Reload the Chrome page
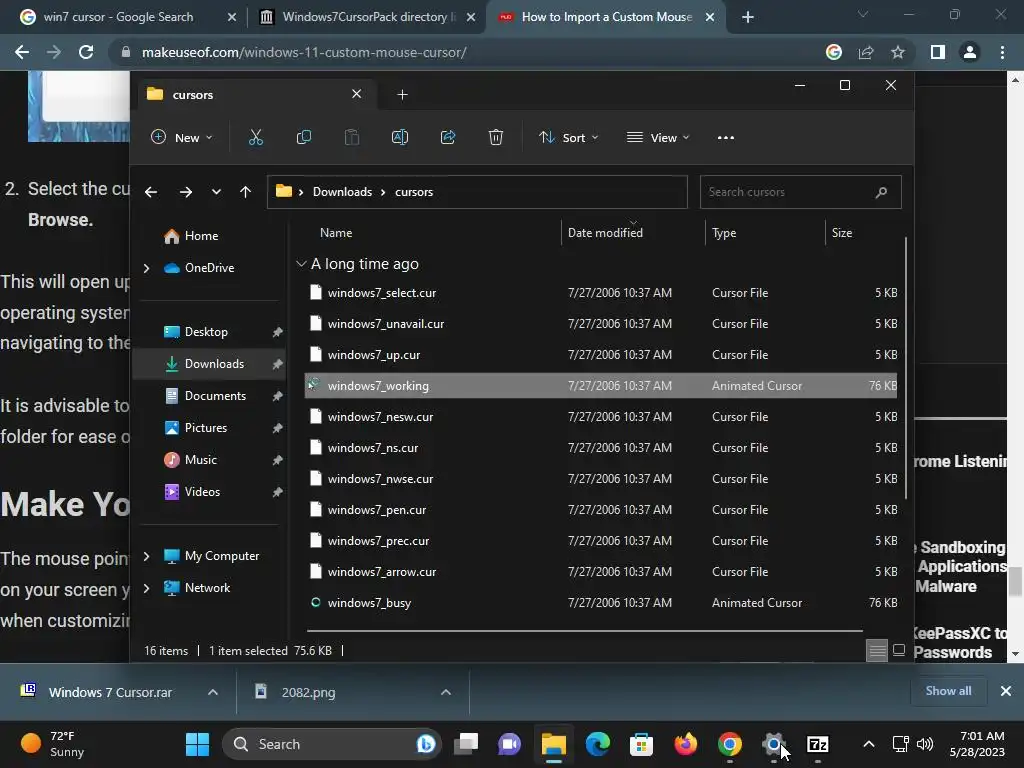This screenshot has width=1024, height=768. tap(86, 52)
